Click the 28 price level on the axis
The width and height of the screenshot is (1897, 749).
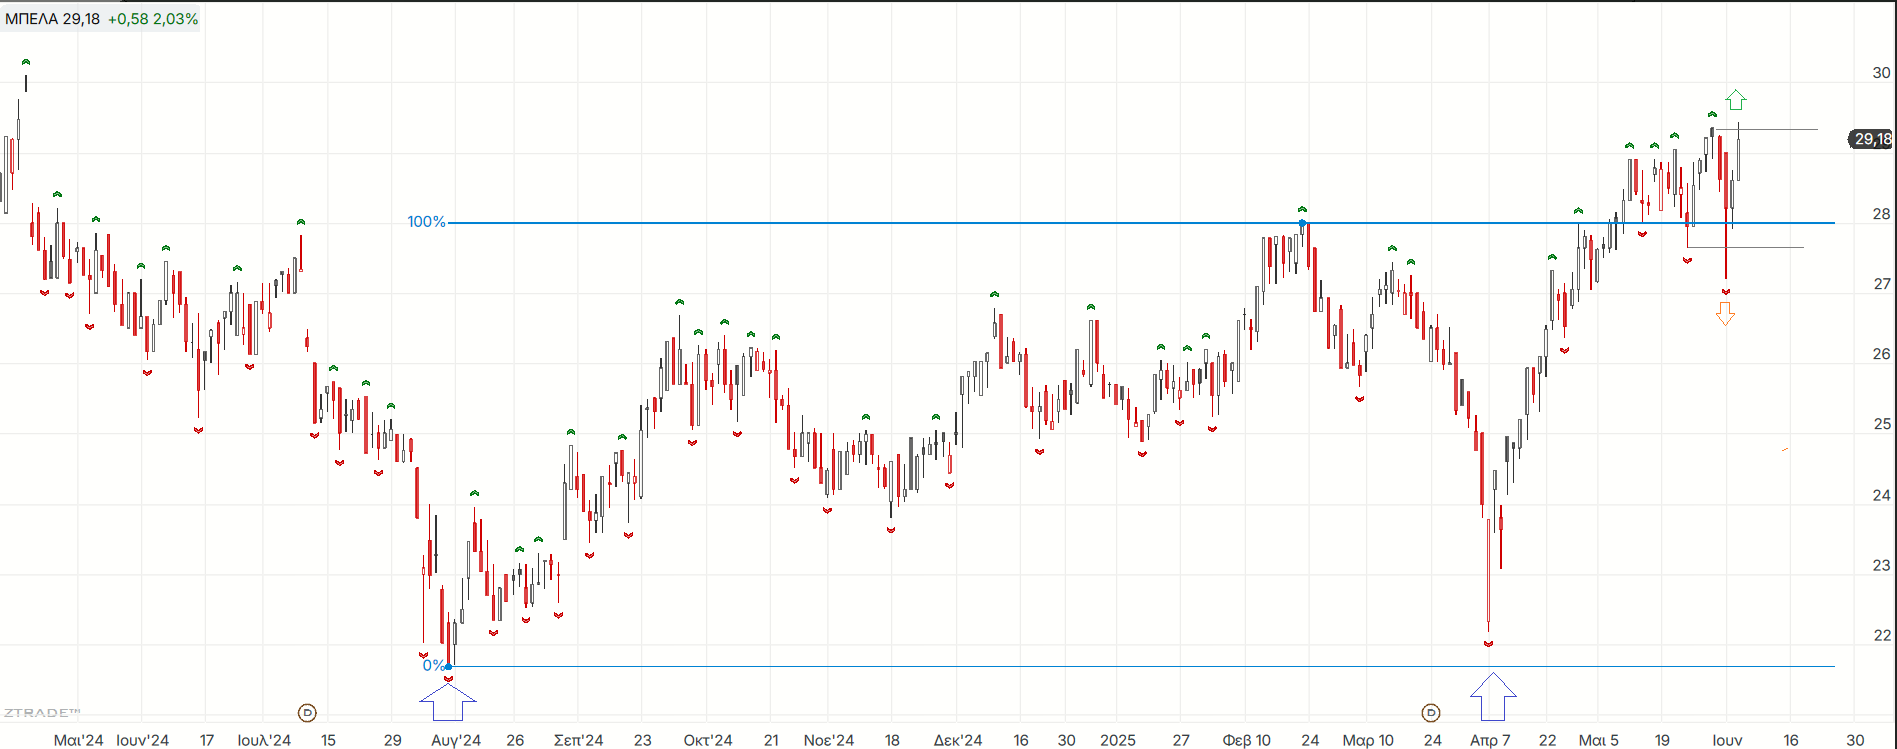pos(1882,214)
